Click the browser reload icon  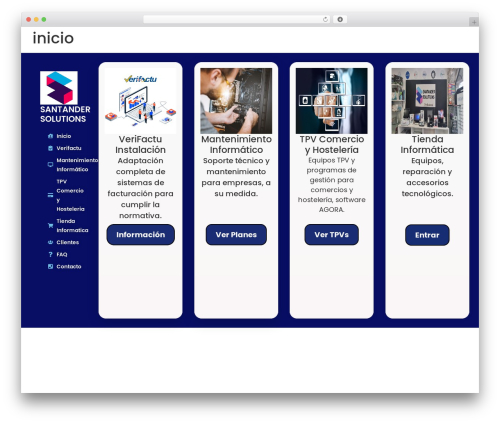[325, 19]
